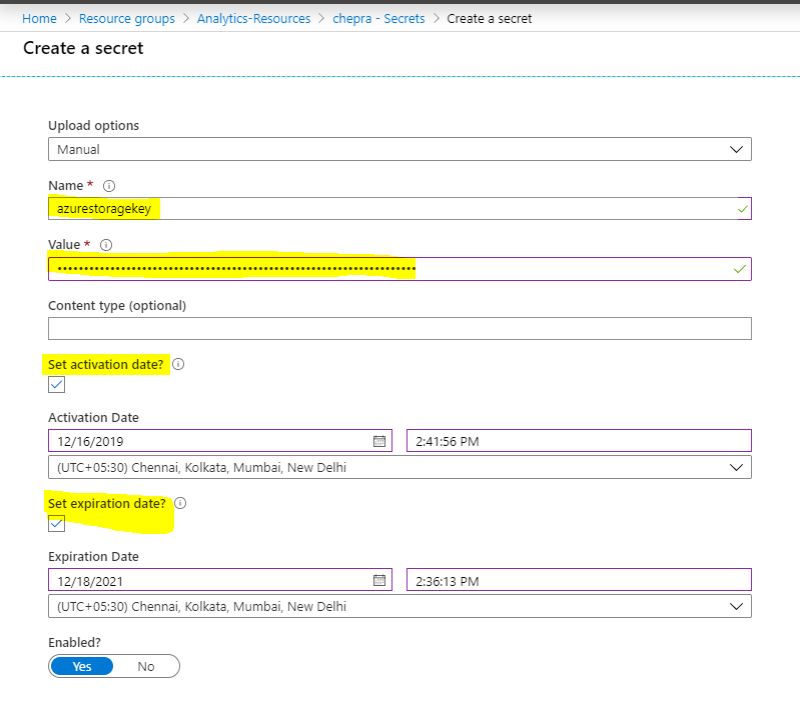Expand the activation timezone dropdown
Image resolution: width=800 pixels, height=702 pixels.
737,465
